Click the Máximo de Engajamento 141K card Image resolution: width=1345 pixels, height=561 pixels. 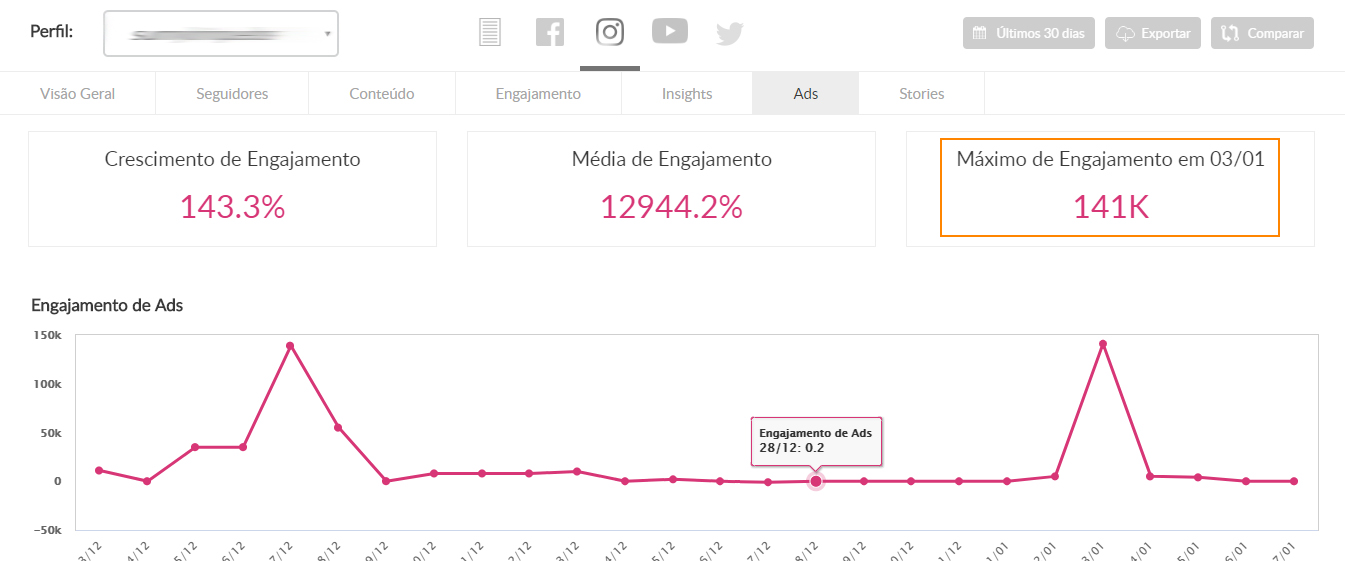[x=1110, y=187]
